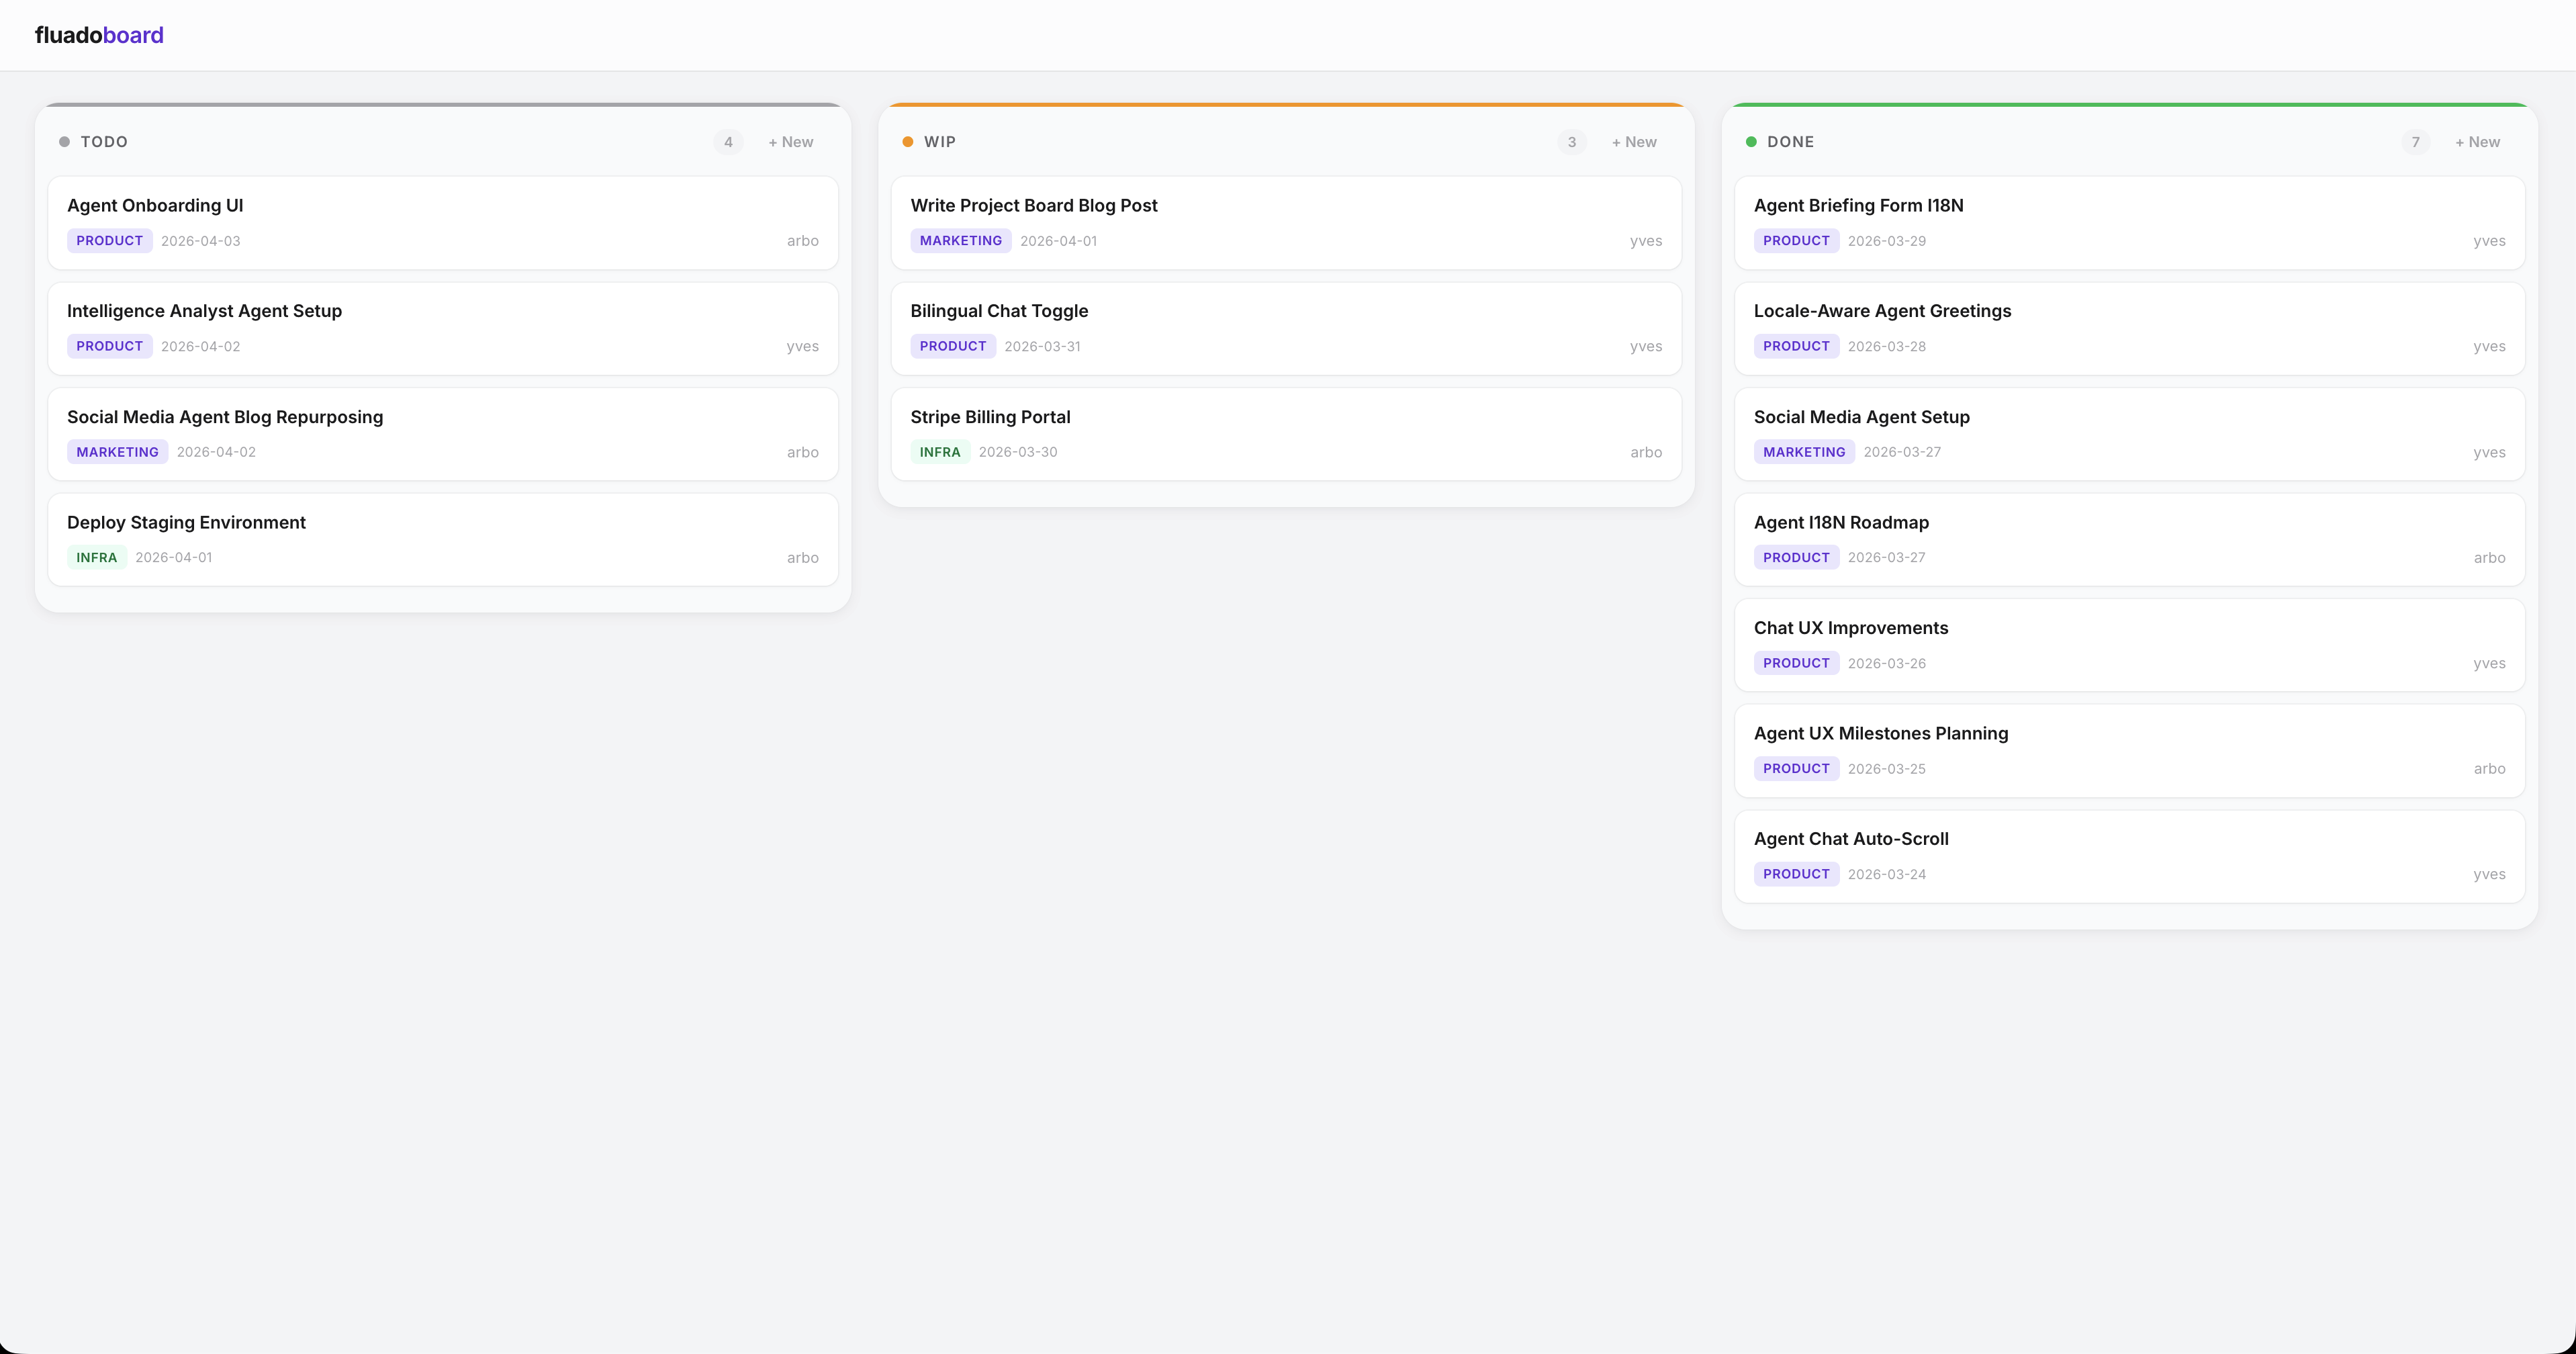Click the TODO column status dot

tap(65, 142)
